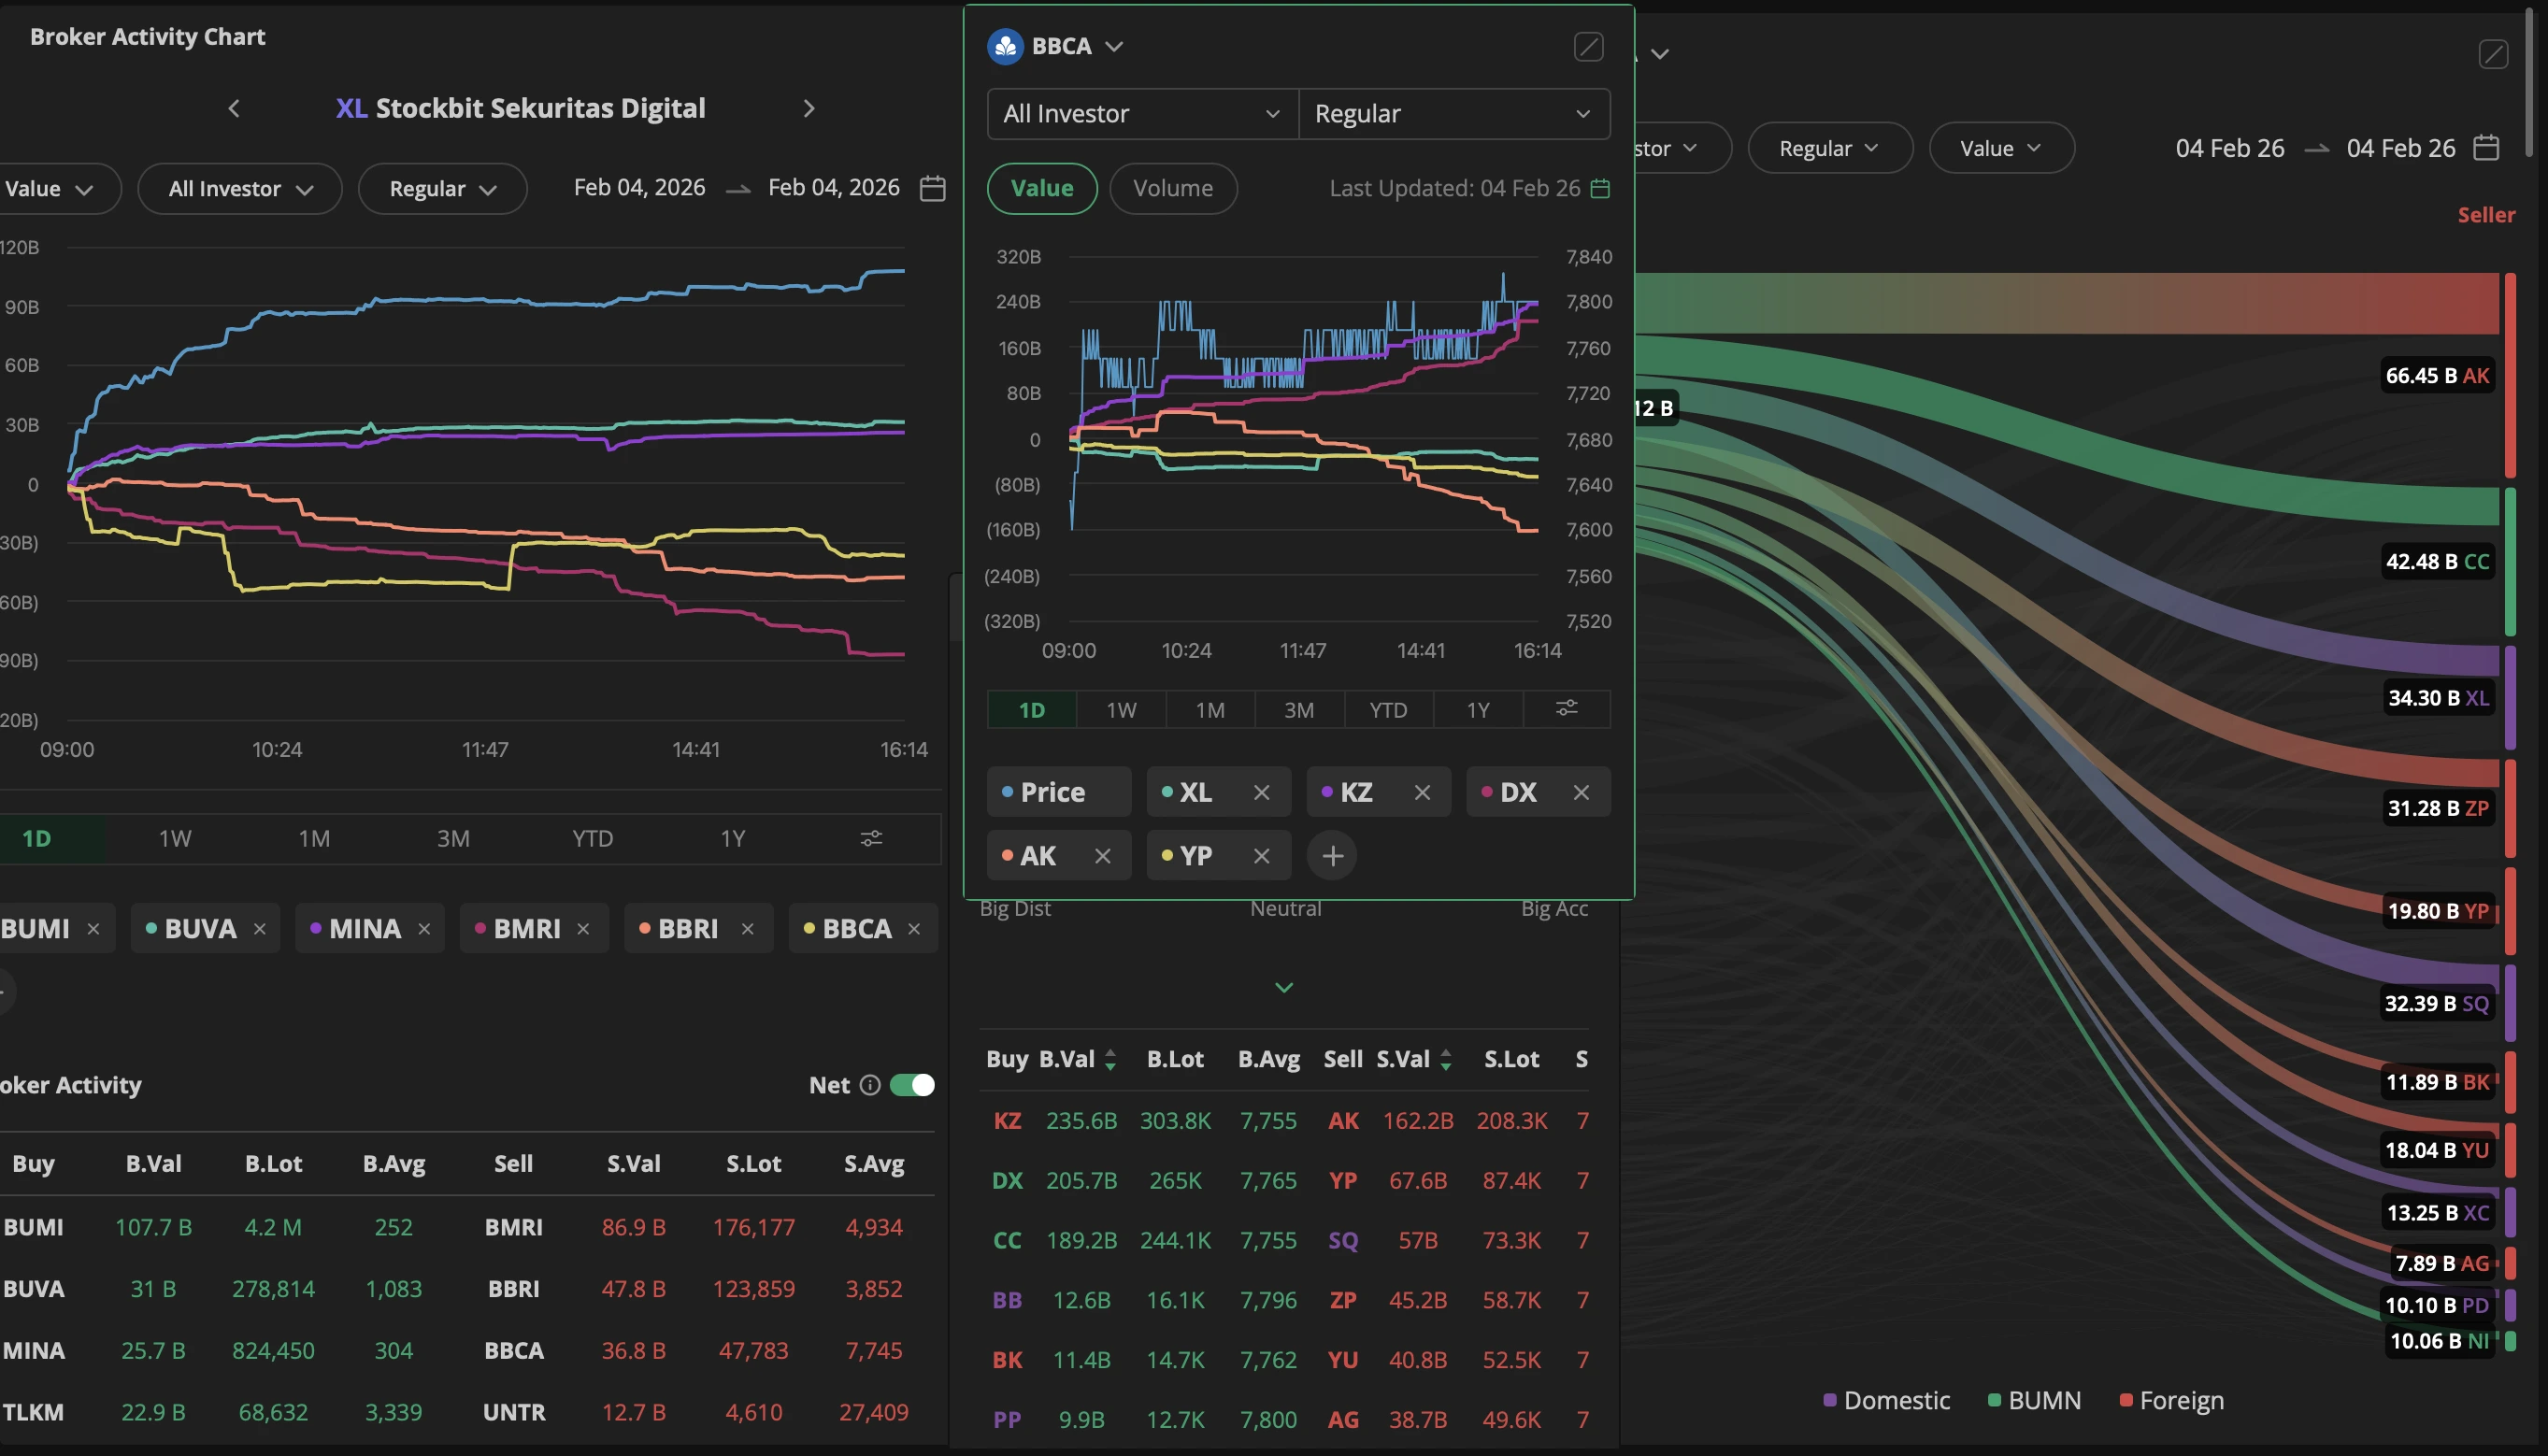Image resolution: width=2548 pixels, height=1456 pixels.
Task: Remove BBRI chip from broker activity chart
Action: click(x=747, y=929)
